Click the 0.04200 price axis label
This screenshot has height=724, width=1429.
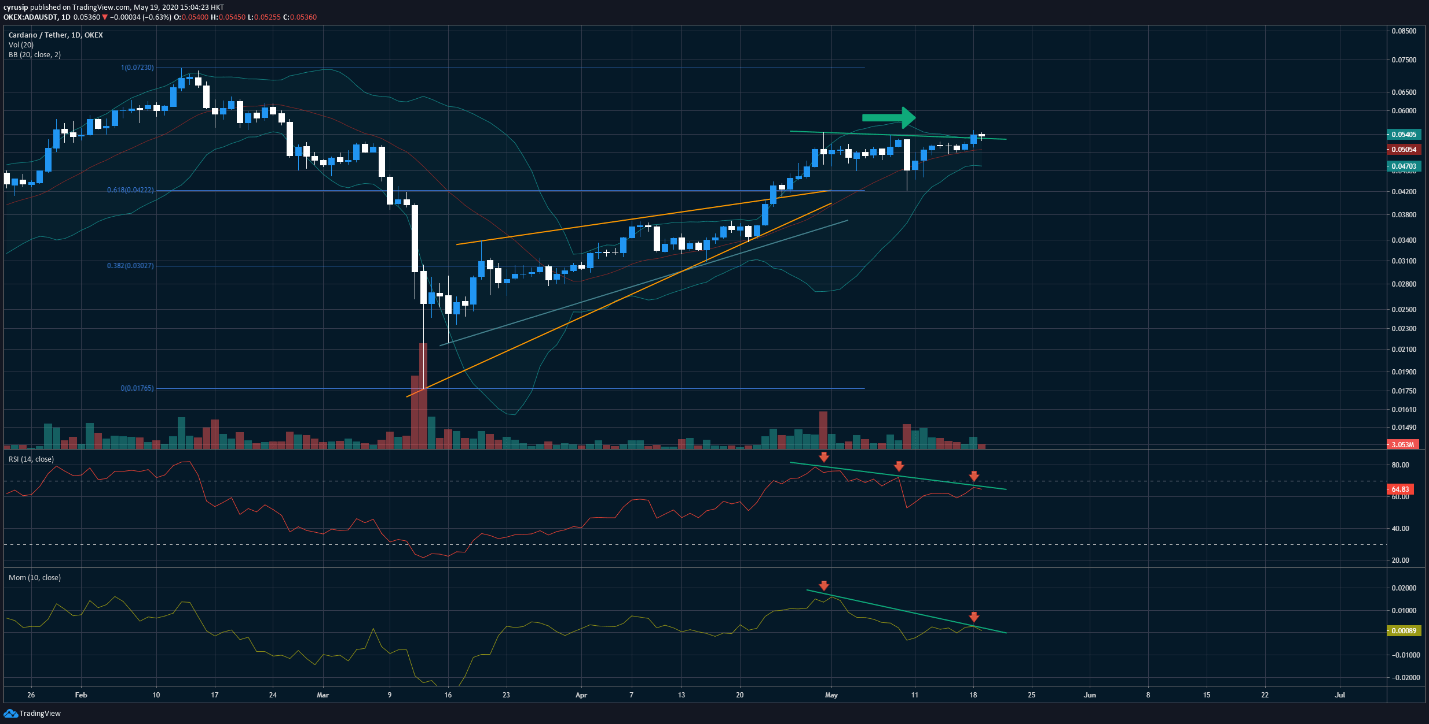click(x=1404, y=191)
